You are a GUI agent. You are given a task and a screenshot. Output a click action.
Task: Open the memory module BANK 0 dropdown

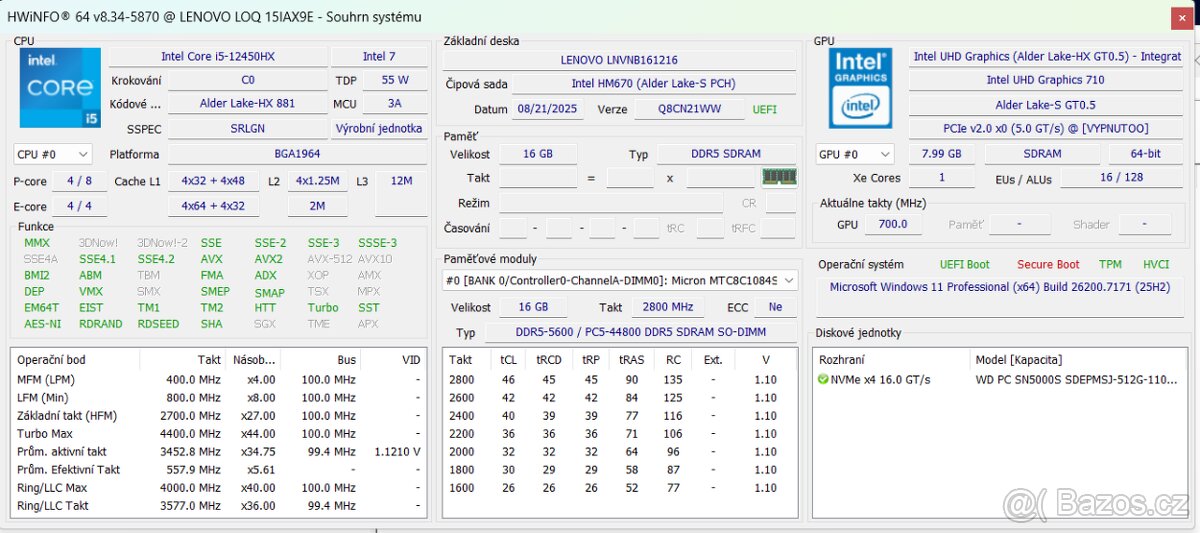point(620,281)
